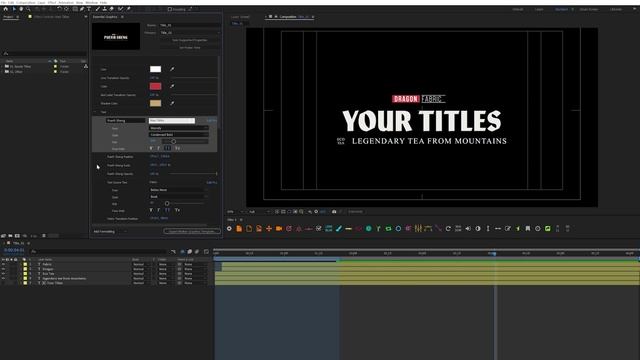The width and height of the screenshot is (640, 360).
Task: Click the timeline current time indicator
Action: pyautogui.click(x=495, y=253)
